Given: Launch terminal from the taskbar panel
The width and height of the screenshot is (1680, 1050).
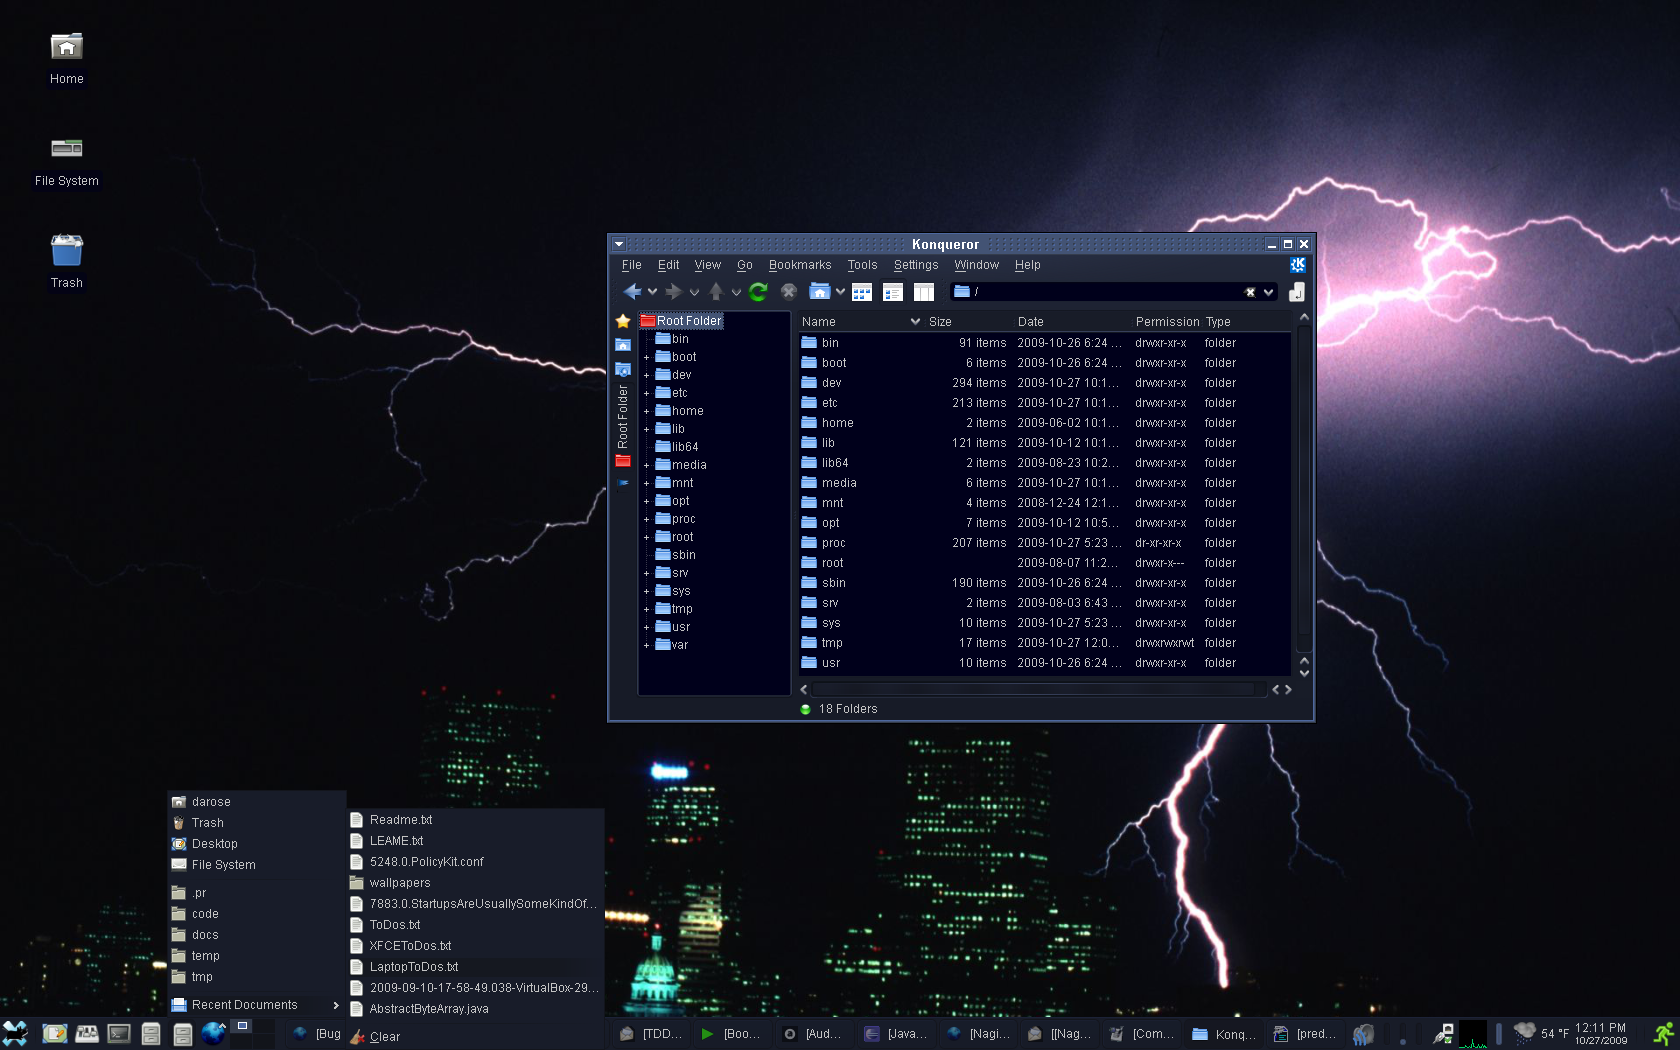Looking at the screenshot, I should (119, 1034).
